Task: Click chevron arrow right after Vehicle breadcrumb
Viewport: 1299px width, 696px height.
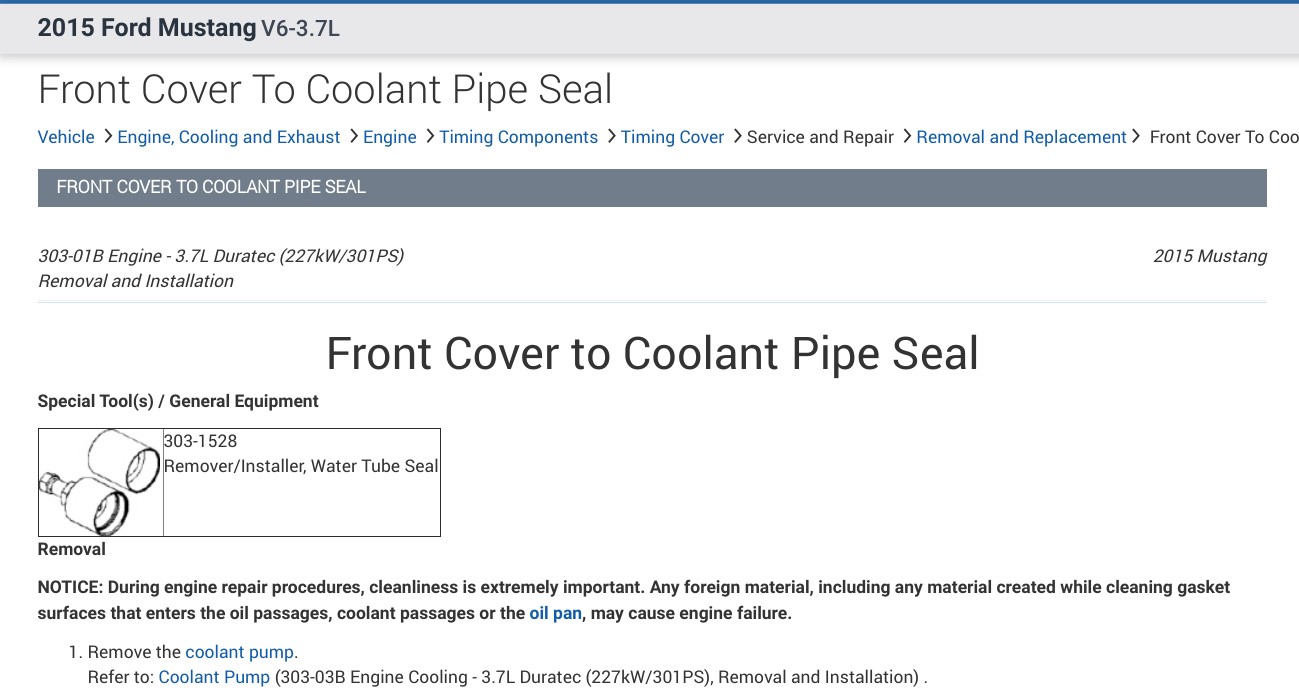Action: pos(107,136)
